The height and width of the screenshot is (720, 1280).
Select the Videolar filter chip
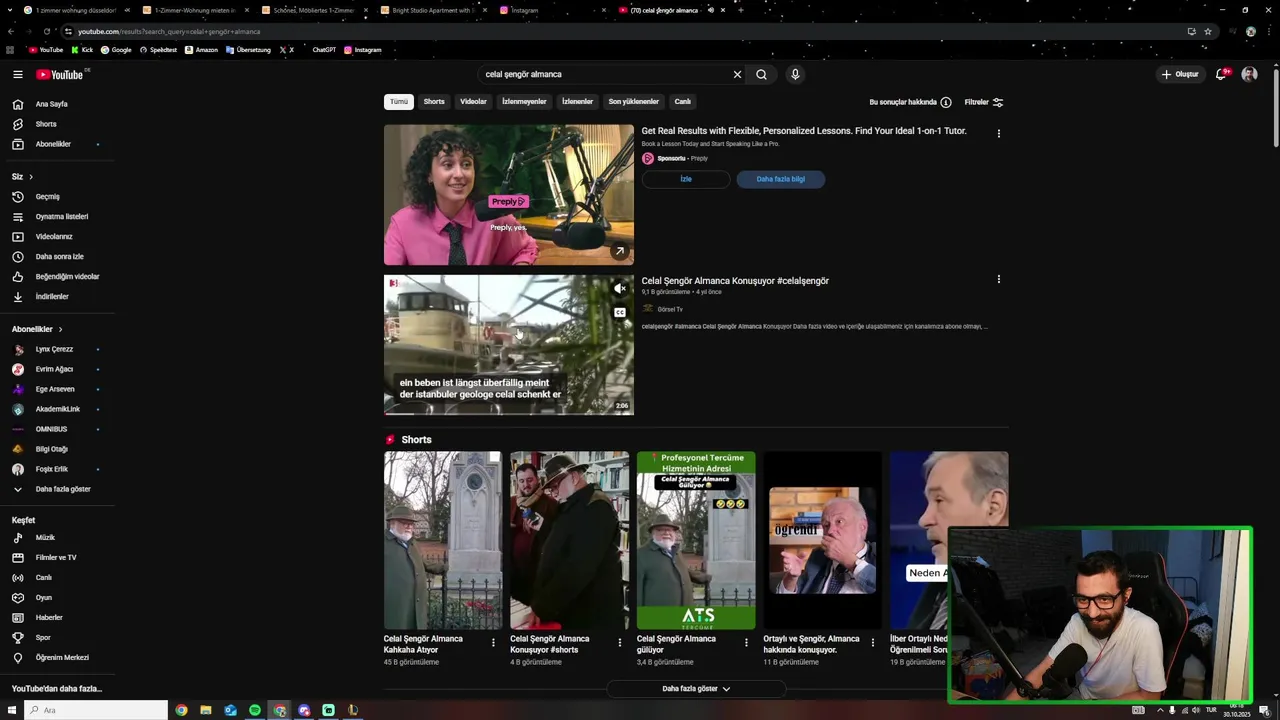473,101
